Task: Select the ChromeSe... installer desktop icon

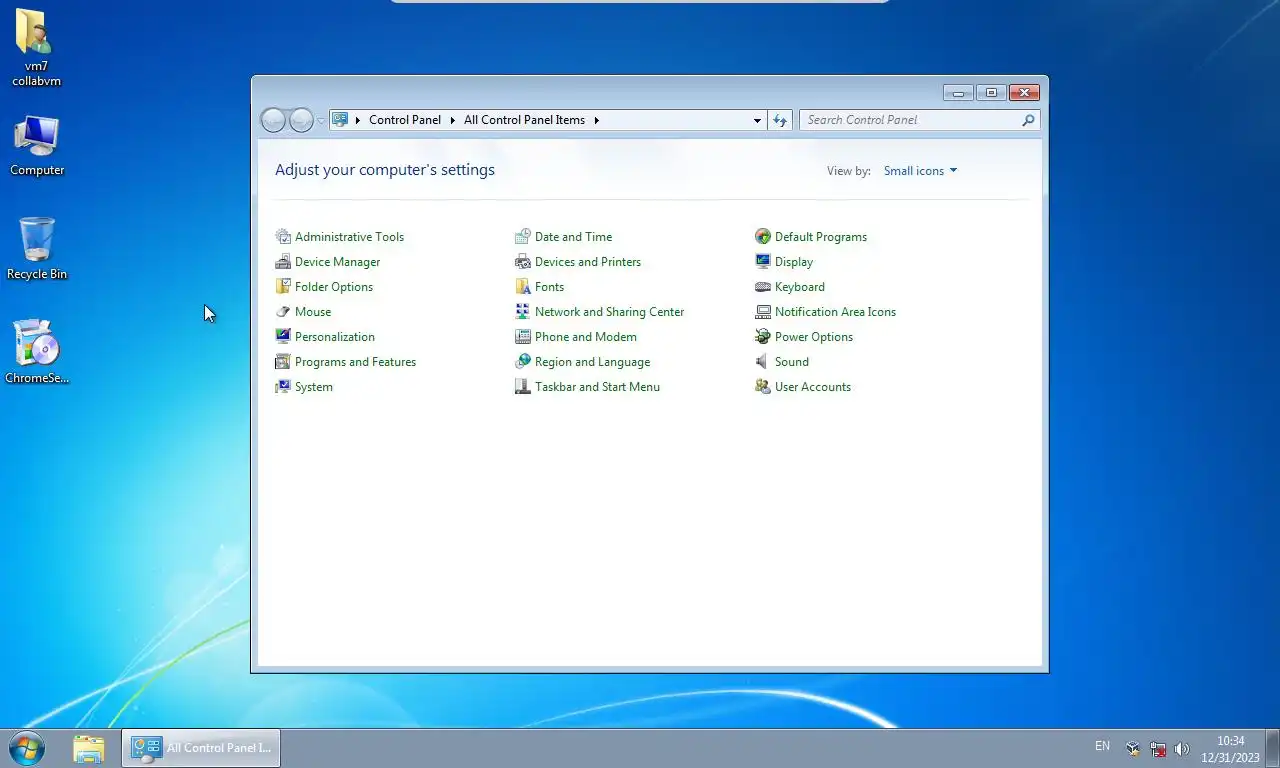Action: coord(37,352)
